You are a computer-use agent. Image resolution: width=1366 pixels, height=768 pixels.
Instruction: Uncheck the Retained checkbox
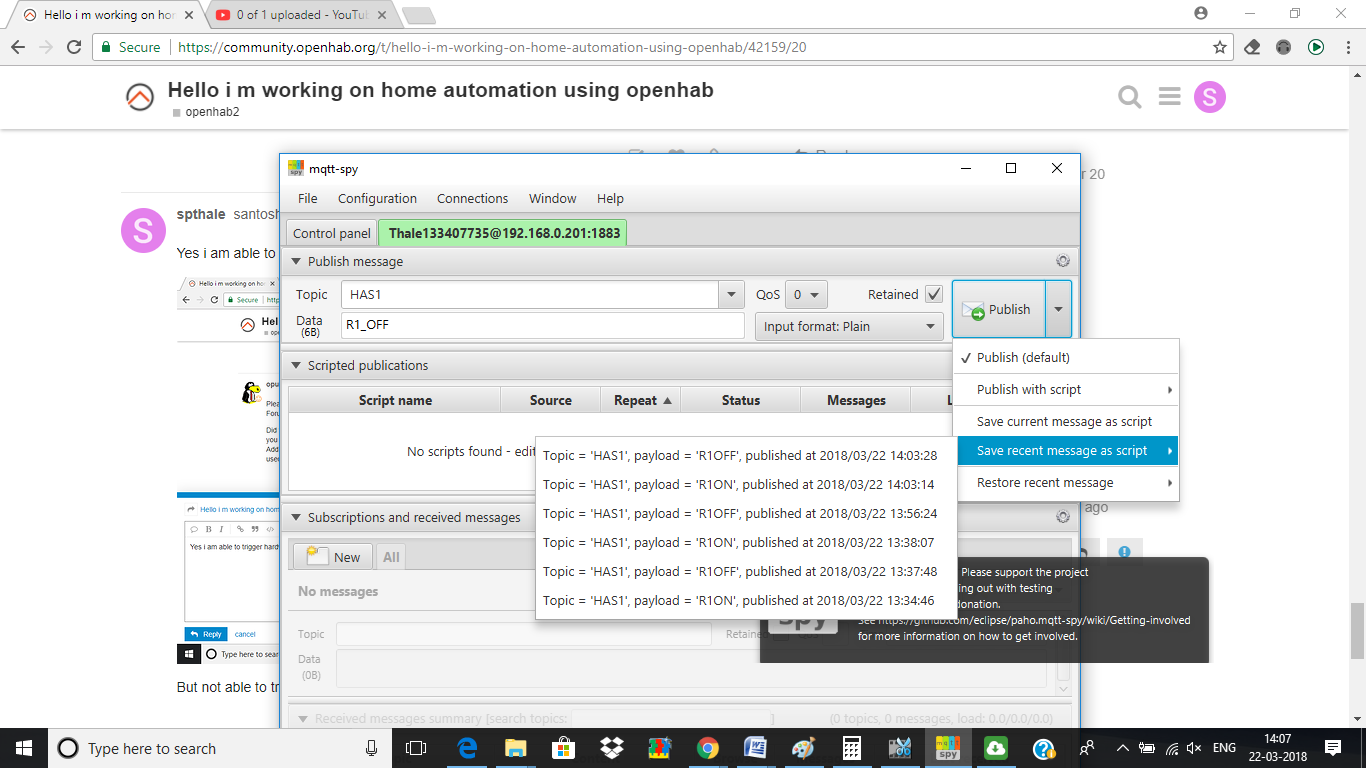pyautogui.click(x=934, y=294)
